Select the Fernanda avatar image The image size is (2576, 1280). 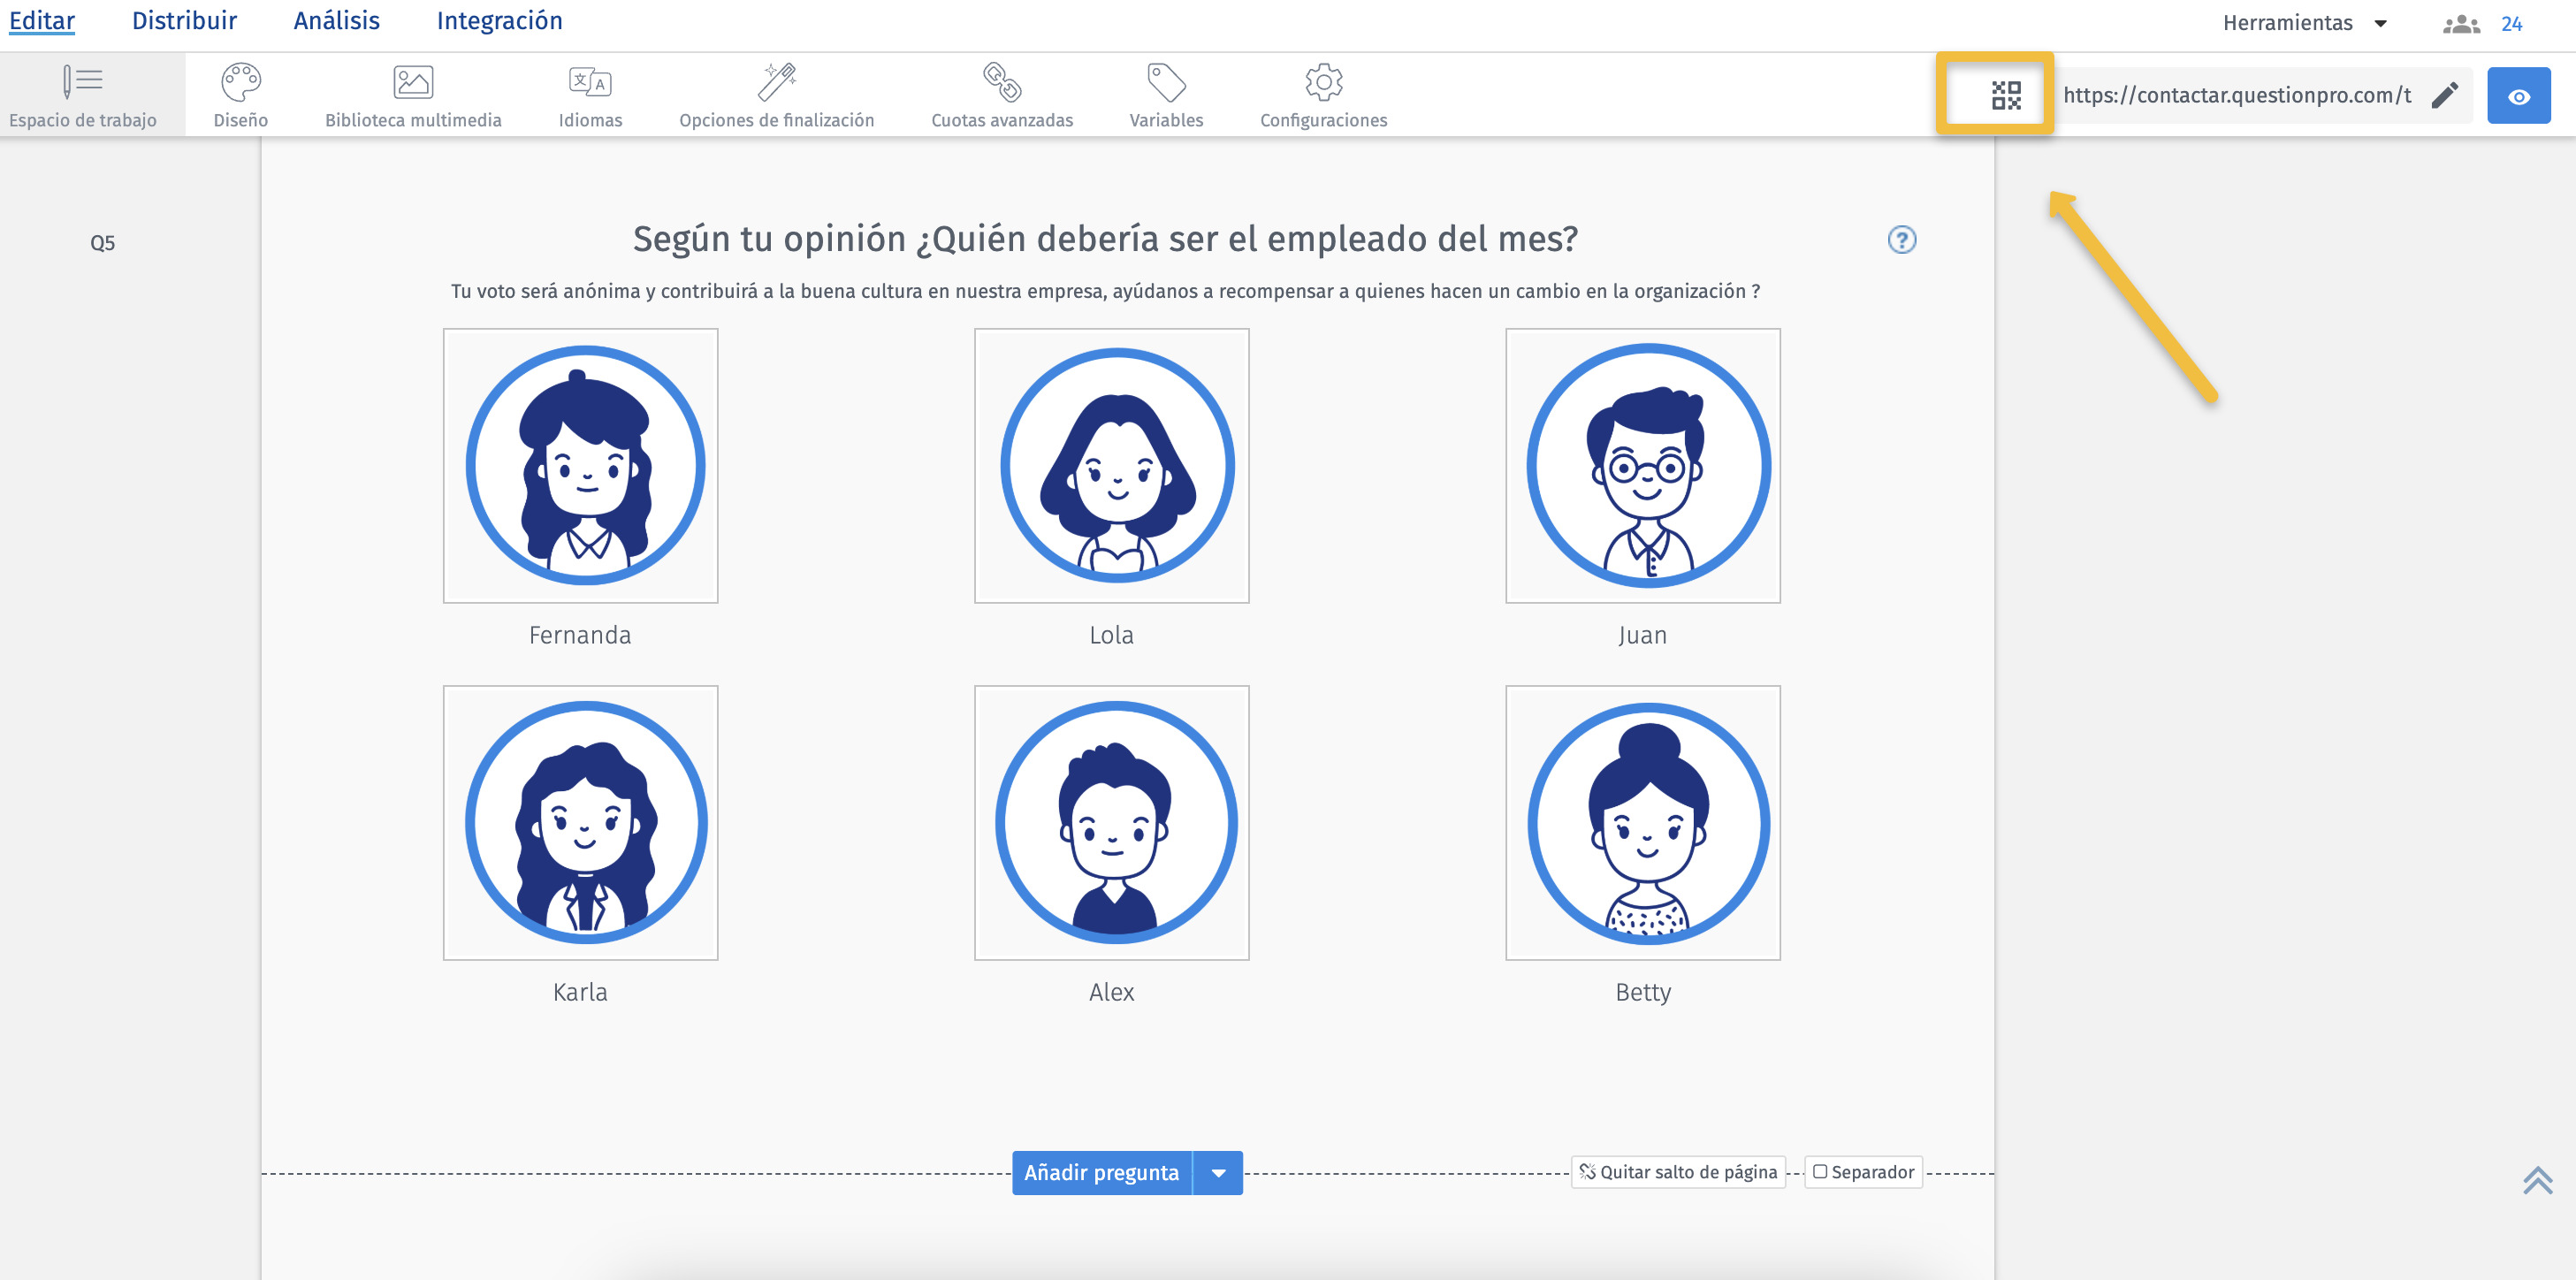[x=580, y=466]
